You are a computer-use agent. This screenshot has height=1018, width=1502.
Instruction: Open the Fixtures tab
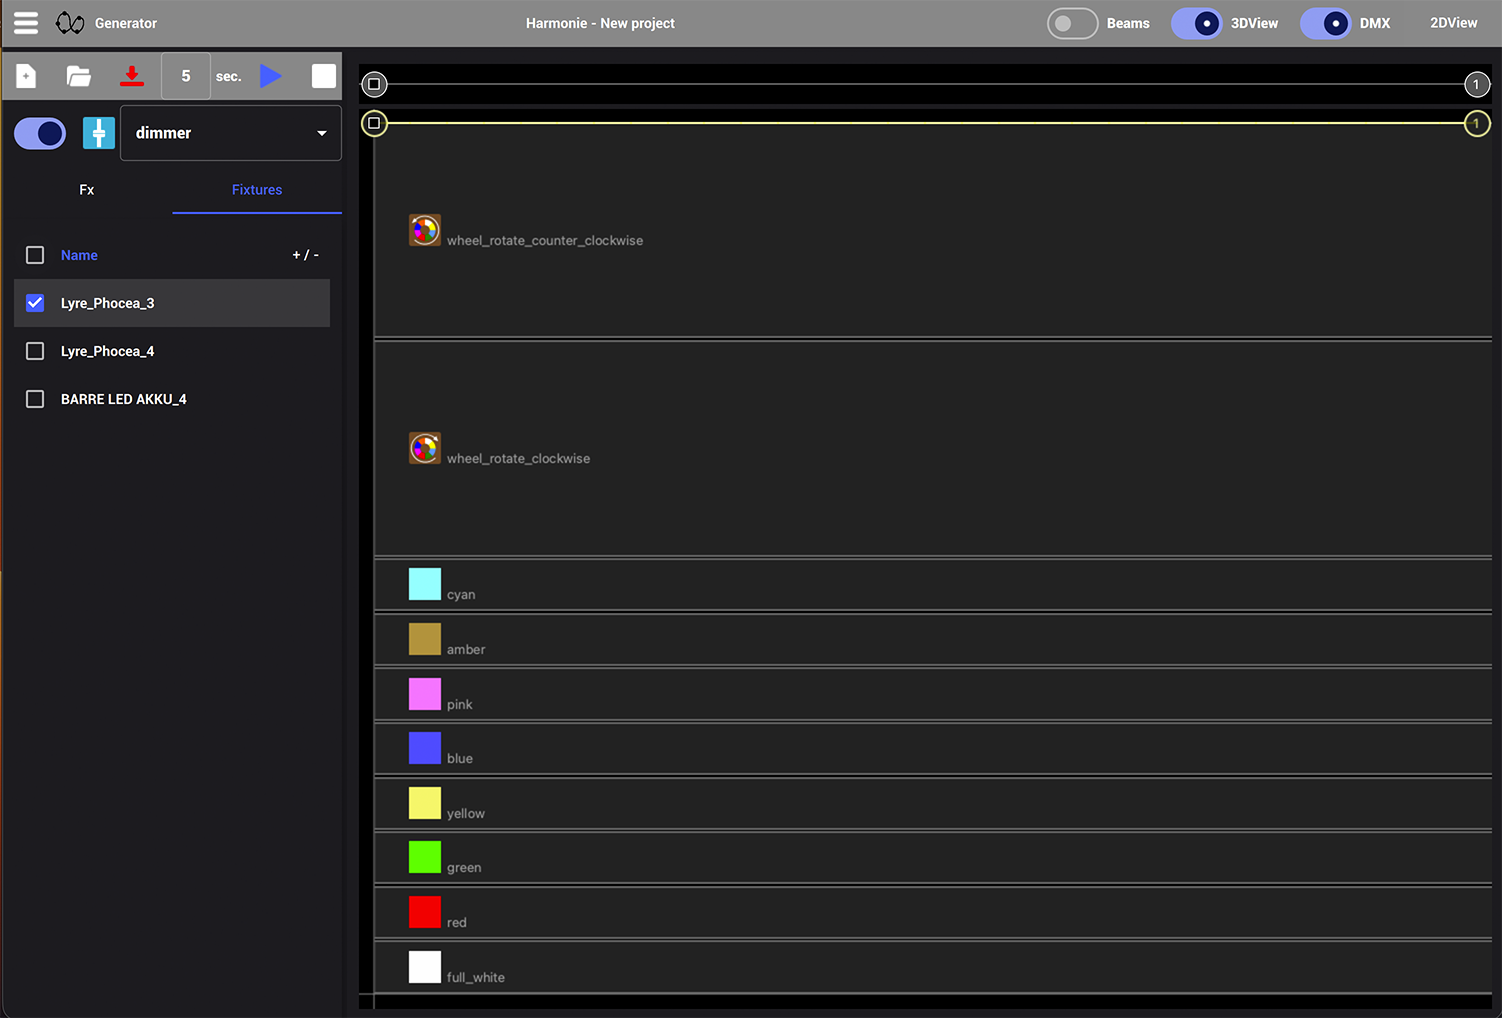pyautogui.click(x=257, y=190)
